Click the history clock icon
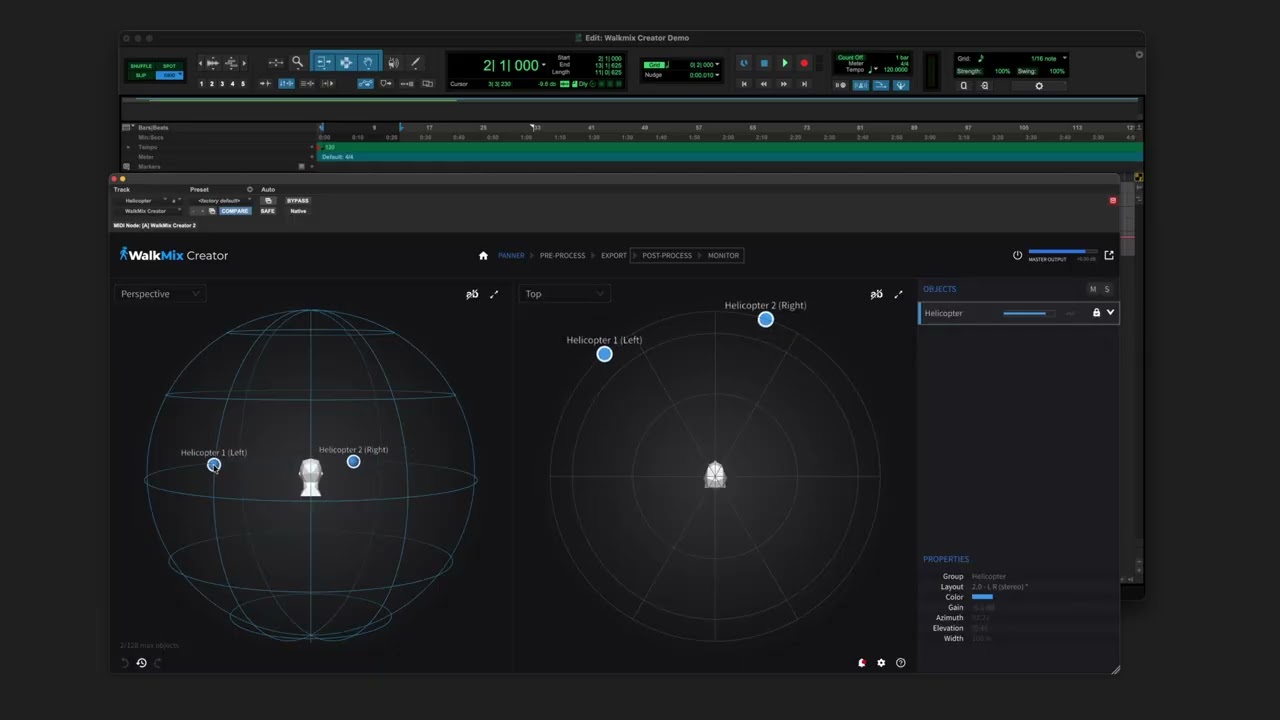The image size is (1280, 720). point(141,663)
